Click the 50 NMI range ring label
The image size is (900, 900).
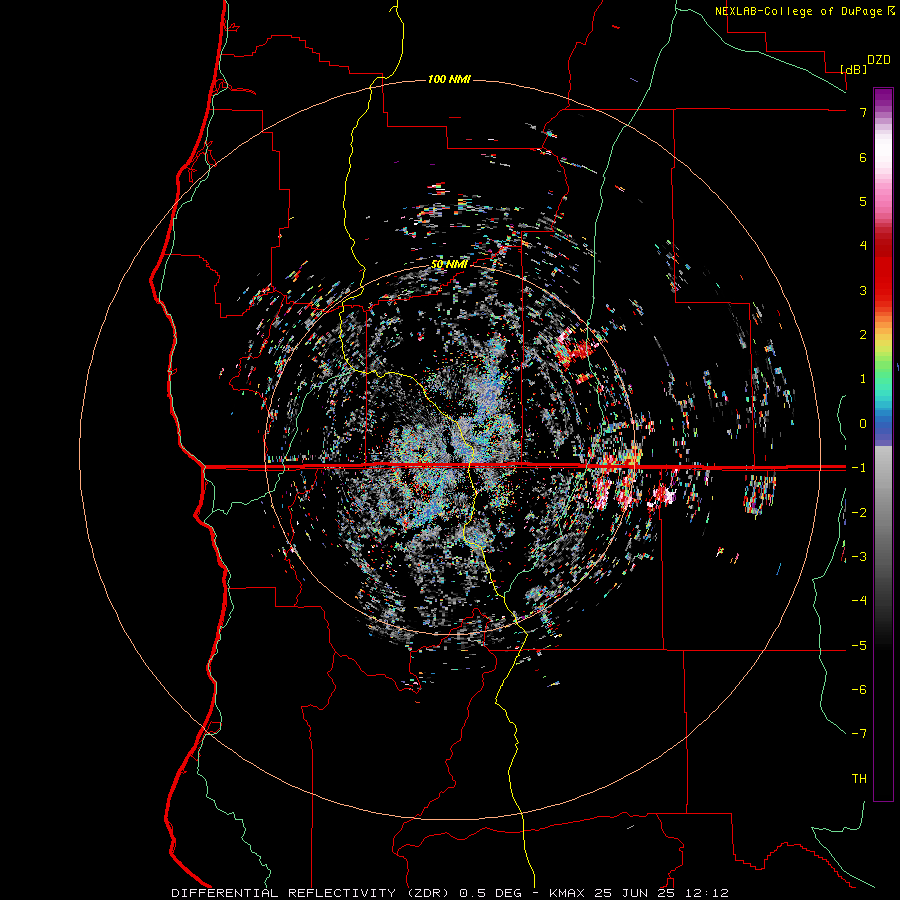pos(449,264)
